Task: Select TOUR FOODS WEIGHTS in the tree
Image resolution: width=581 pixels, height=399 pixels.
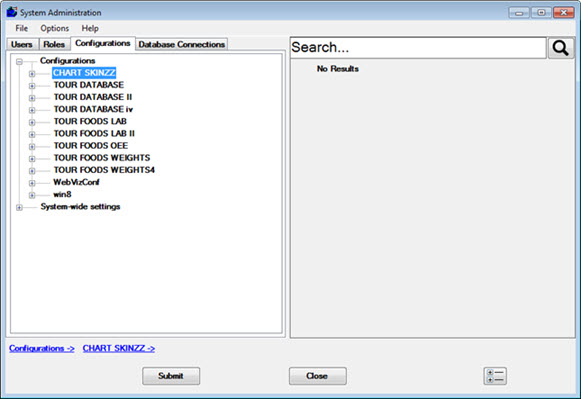Action: click(102, 158)
